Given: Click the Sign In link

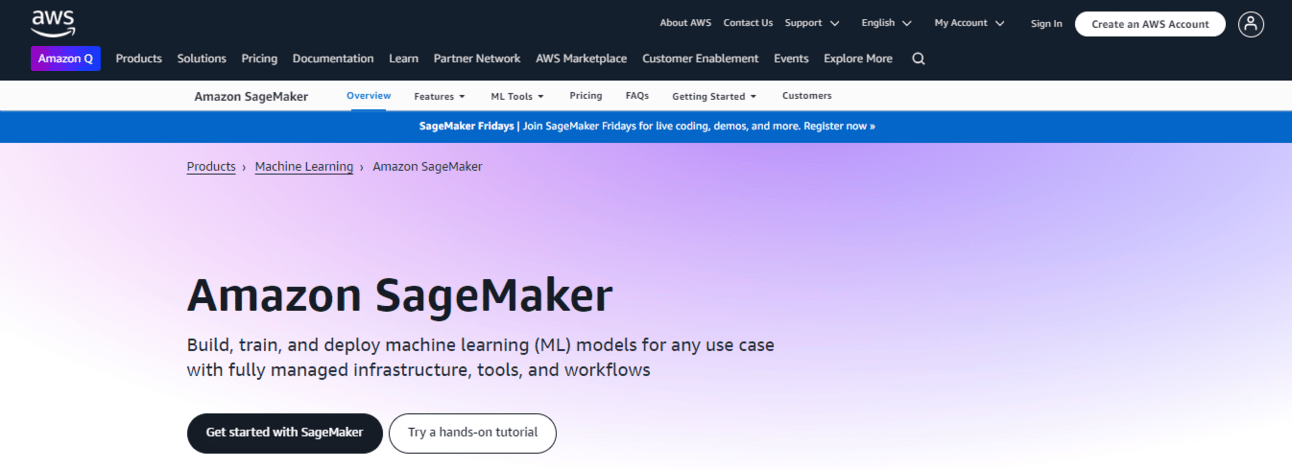Looking at the screenshot, I should (x=1047, y=24).
